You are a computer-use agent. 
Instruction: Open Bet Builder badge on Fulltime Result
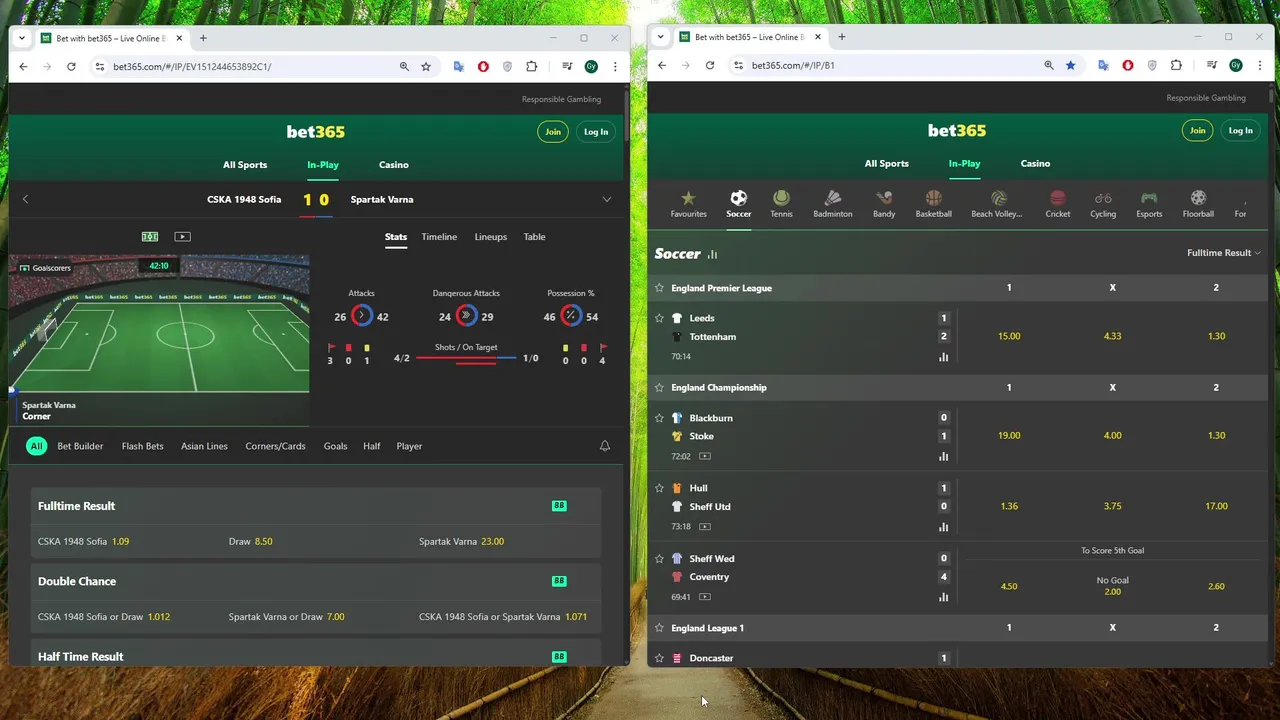coord(559,506)
